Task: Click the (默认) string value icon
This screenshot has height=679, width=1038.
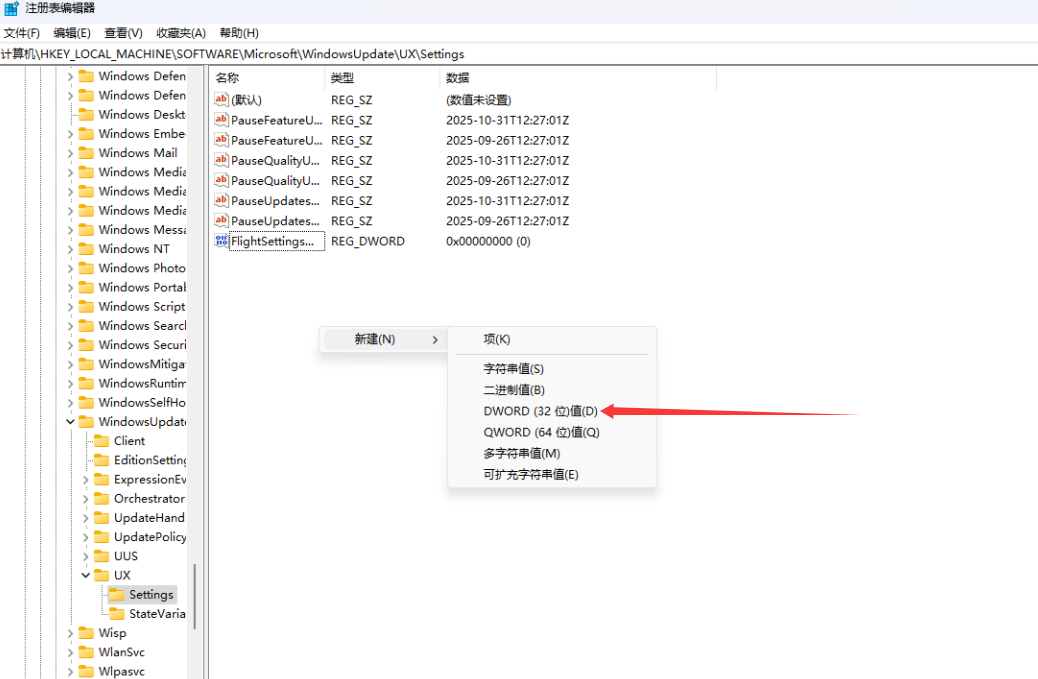Action: pos(222,100)
